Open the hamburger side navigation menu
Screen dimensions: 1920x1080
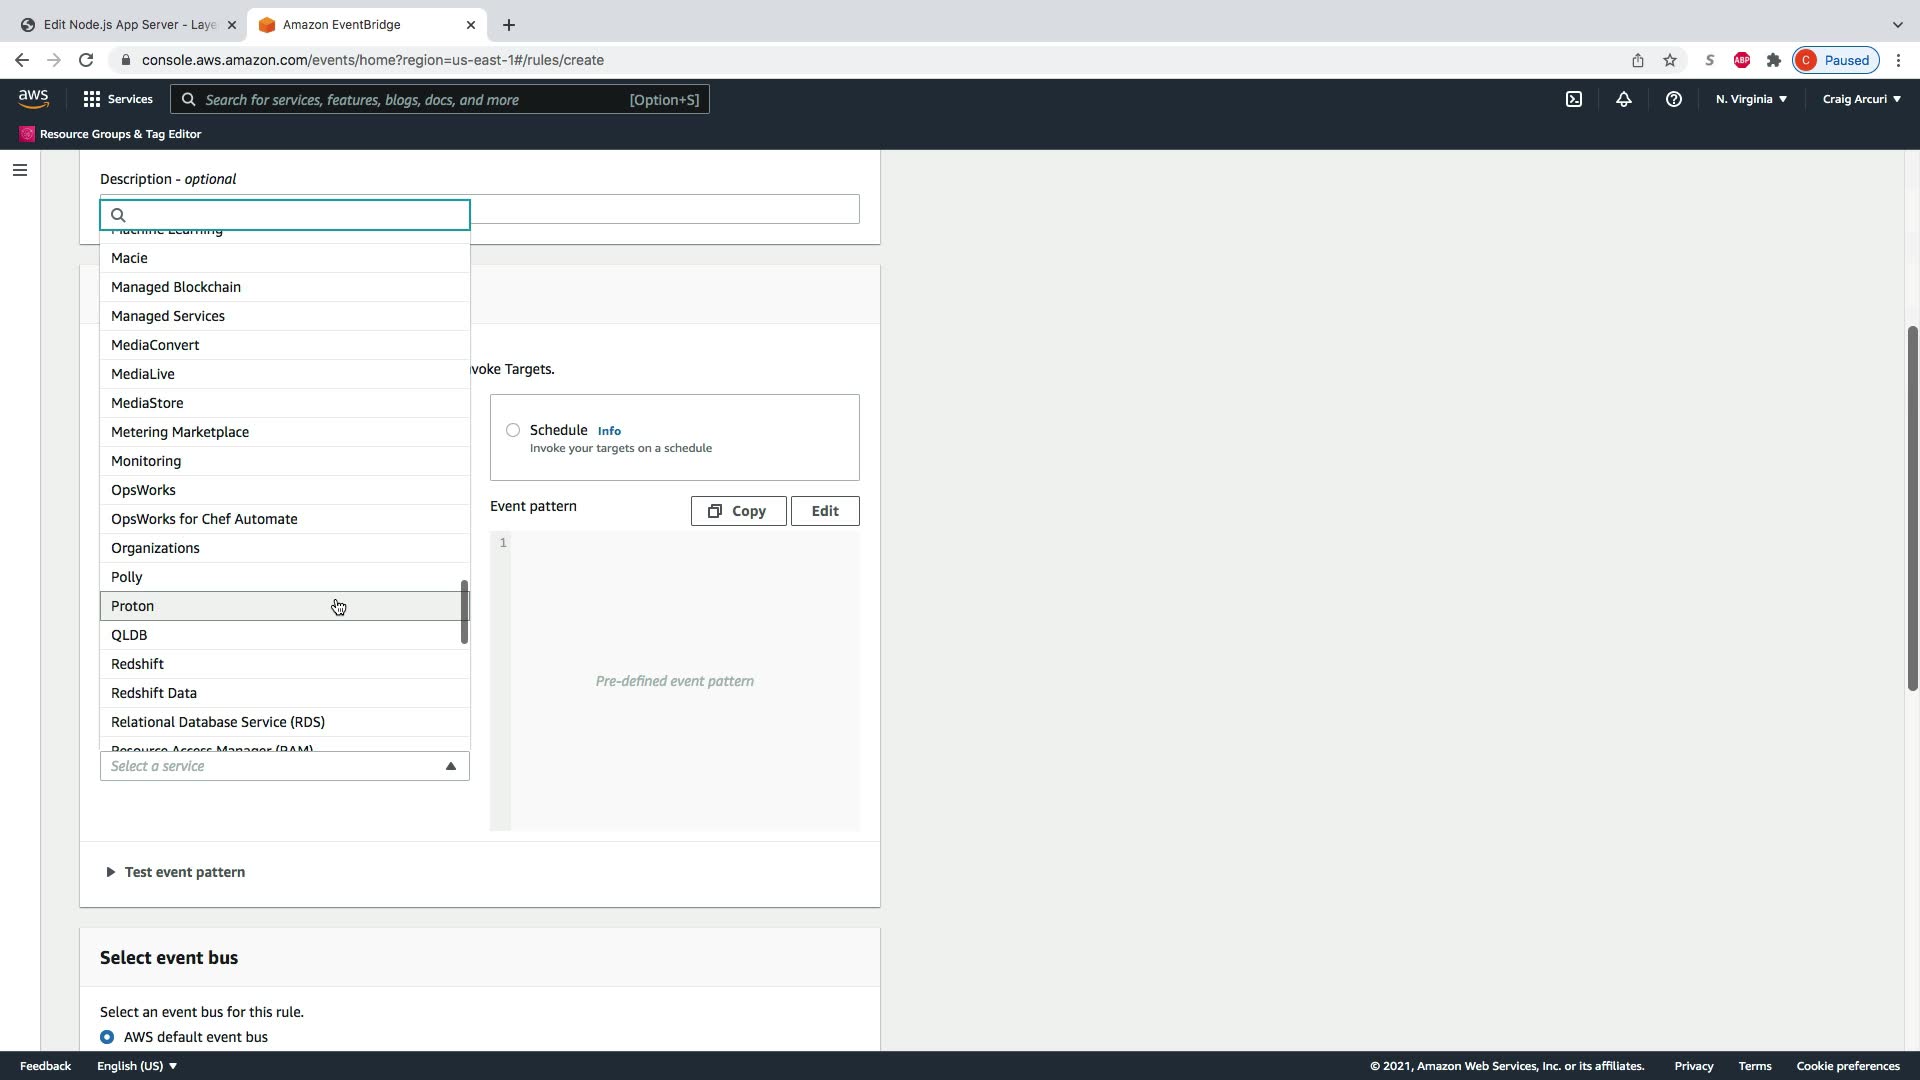19,170
